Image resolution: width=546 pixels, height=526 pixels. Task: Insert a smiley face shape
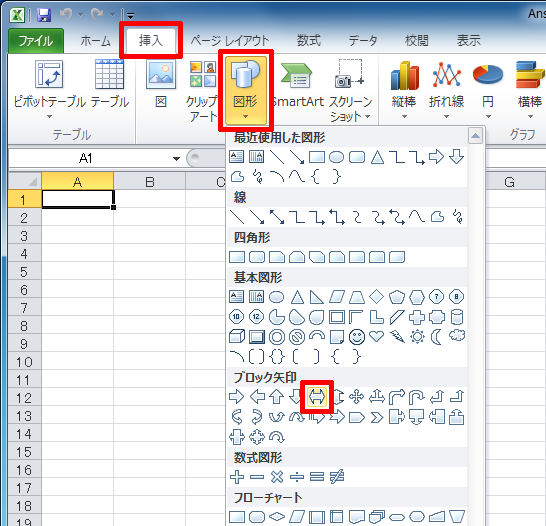coord(357,337)
